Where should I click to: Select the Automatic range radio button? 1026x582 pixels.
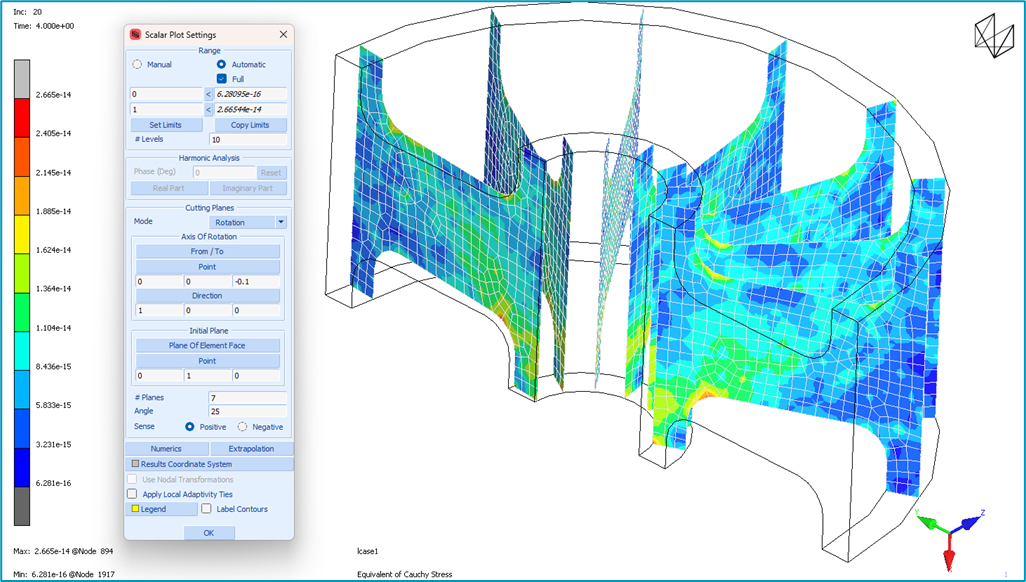click(x=221, y=64)
